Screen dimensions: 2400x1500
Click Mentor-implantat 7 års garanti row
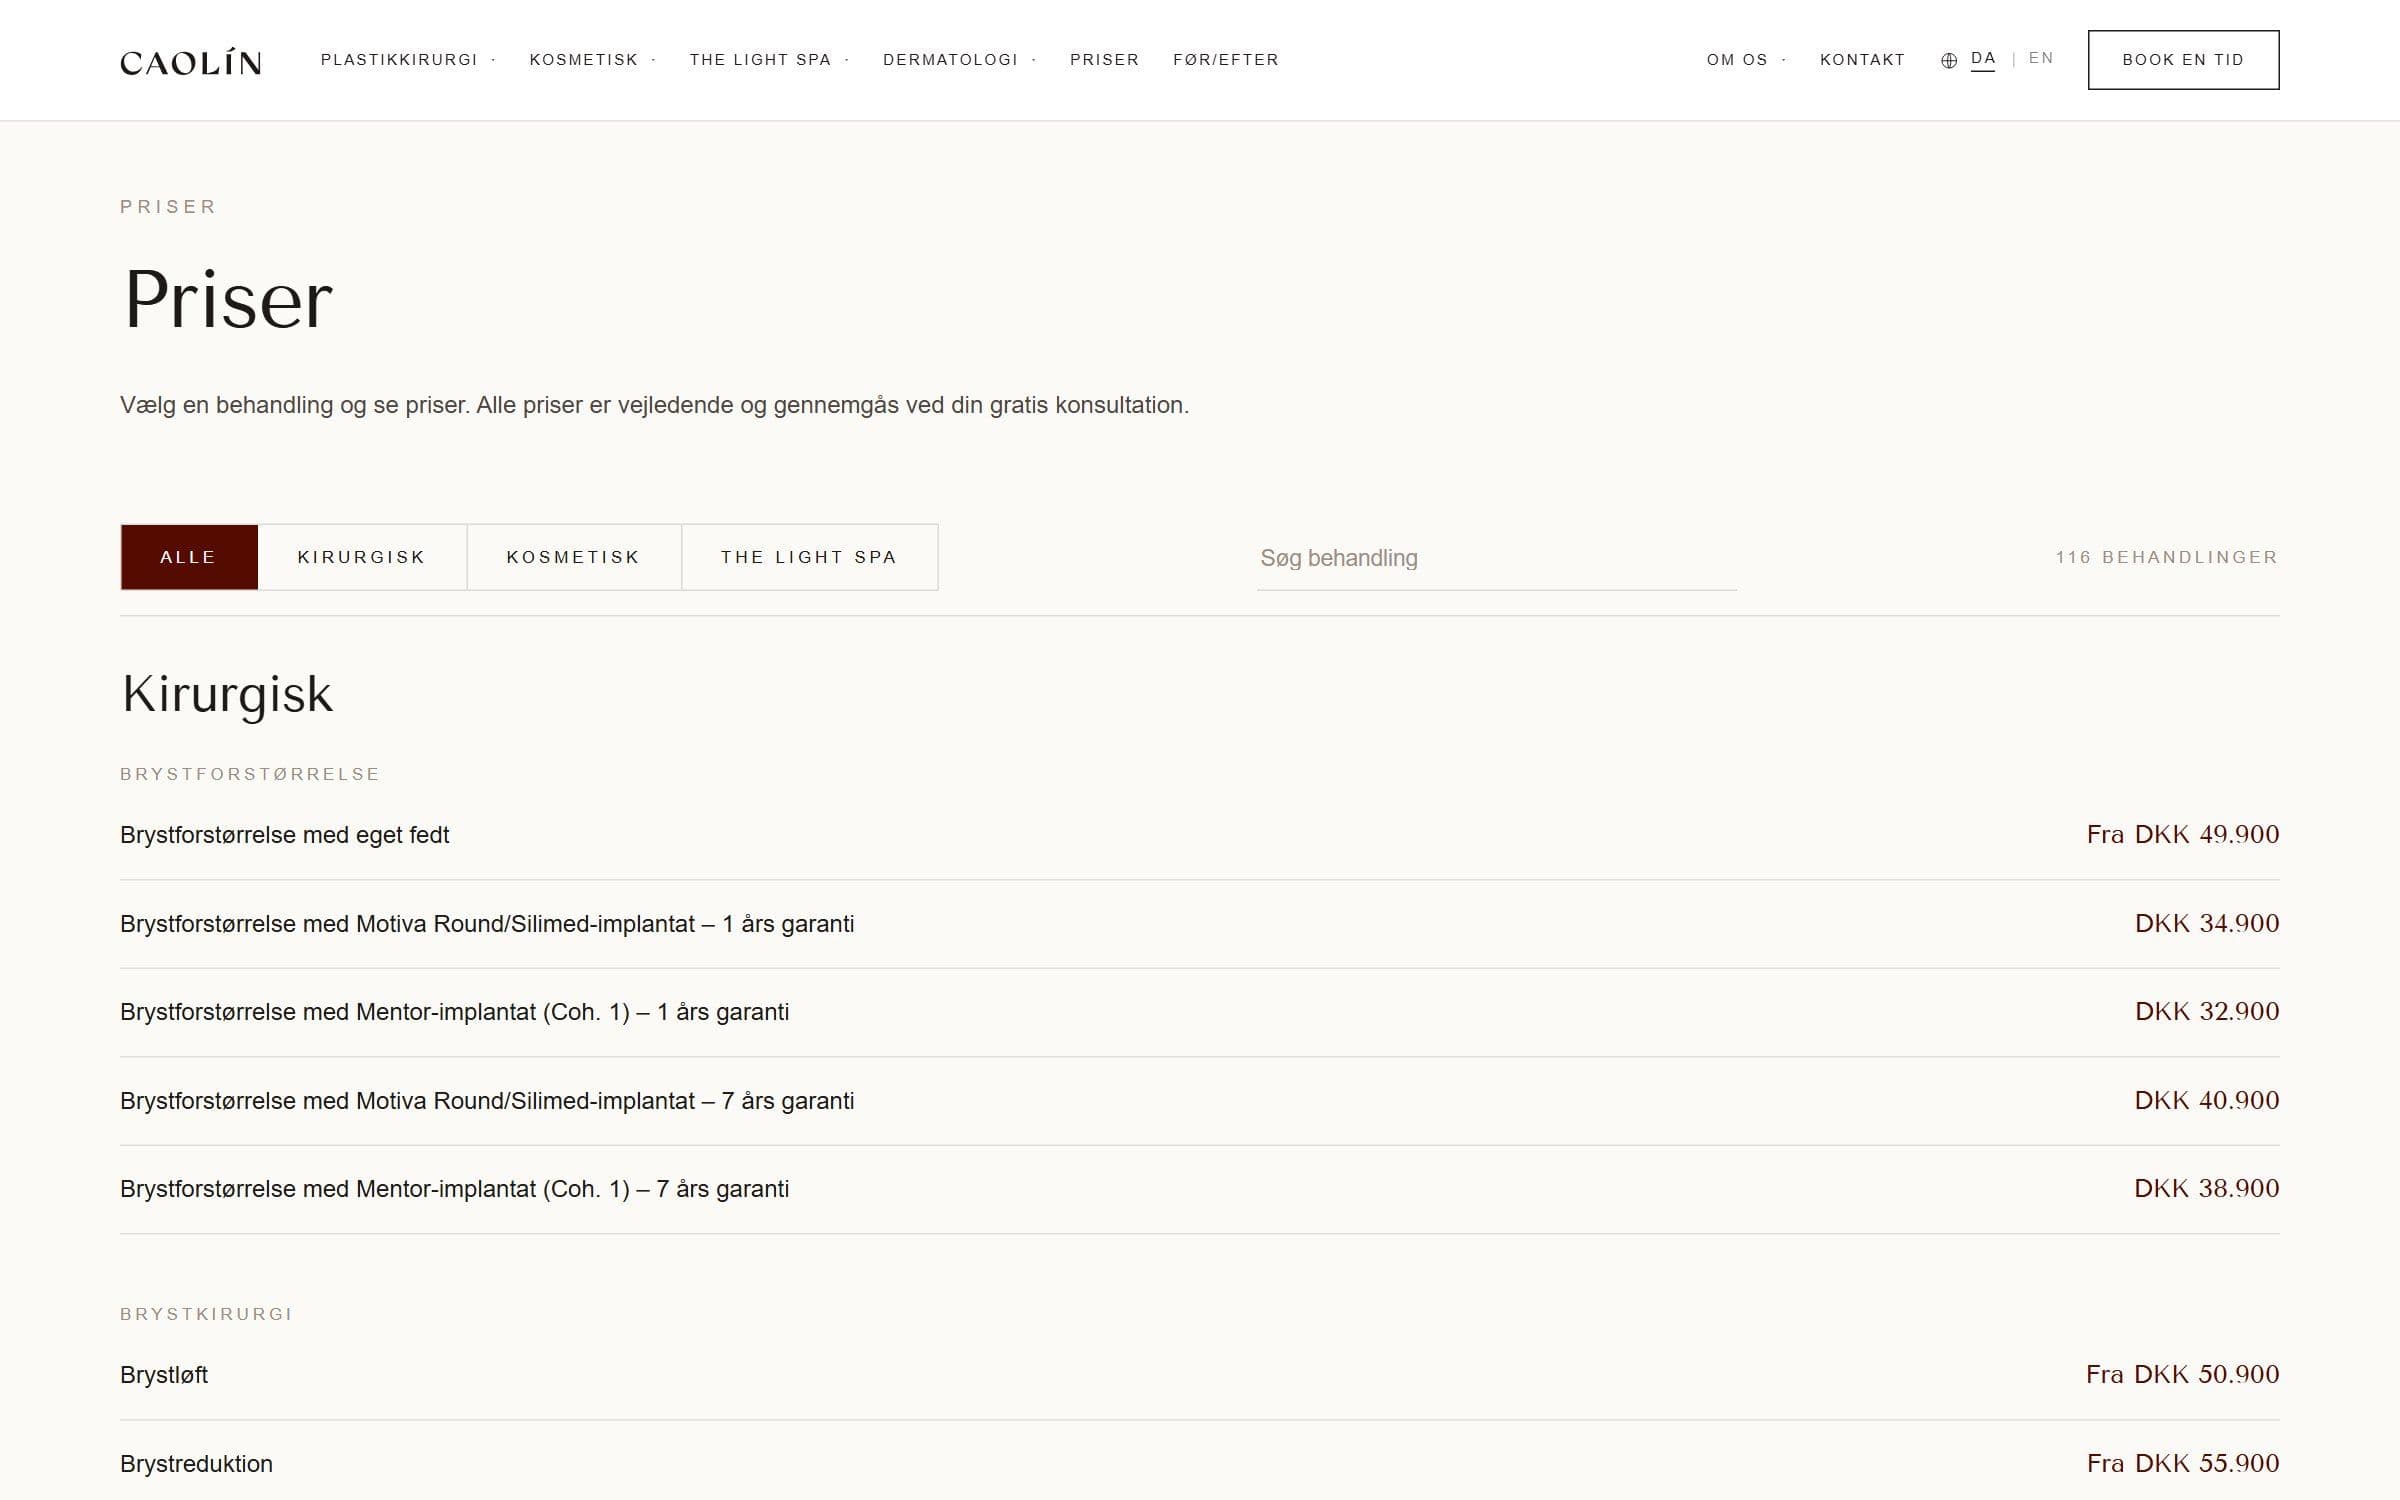point(1200,1189)
